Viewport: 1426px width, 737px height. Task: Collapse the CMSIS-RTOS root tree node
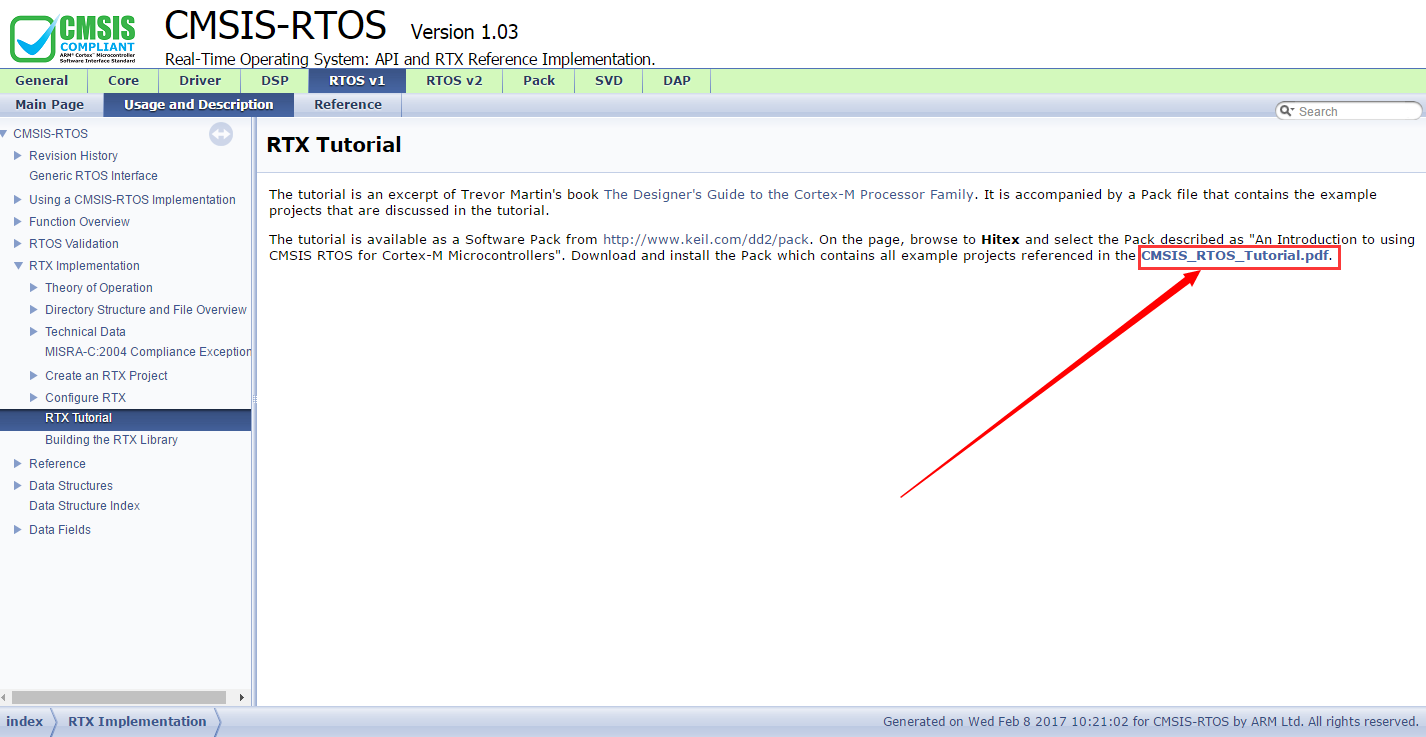click(4, 133)
